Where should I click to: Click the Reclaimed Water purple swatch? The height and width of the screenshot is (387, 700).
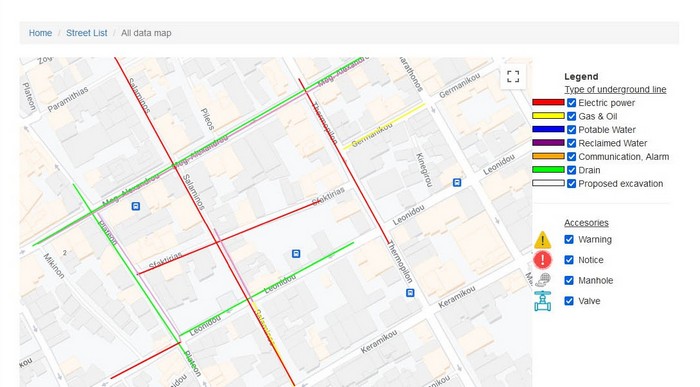click(548, 143)
